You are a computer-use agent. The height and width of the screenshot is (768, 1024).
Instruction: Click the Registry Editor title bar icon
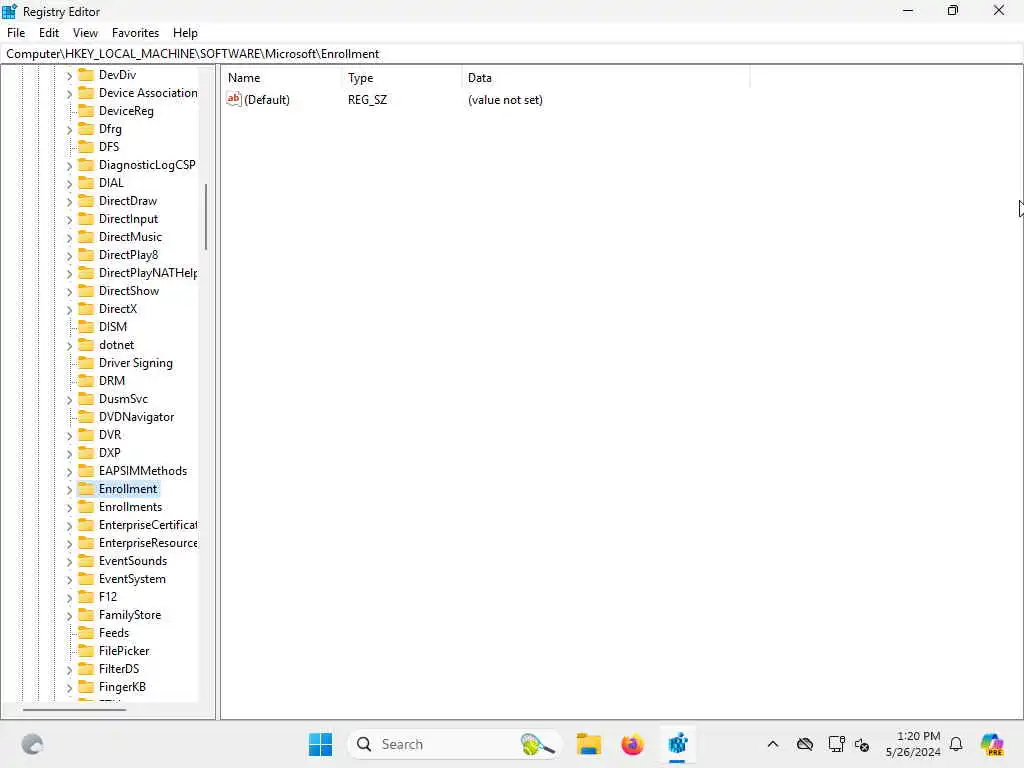click(9, 11)
